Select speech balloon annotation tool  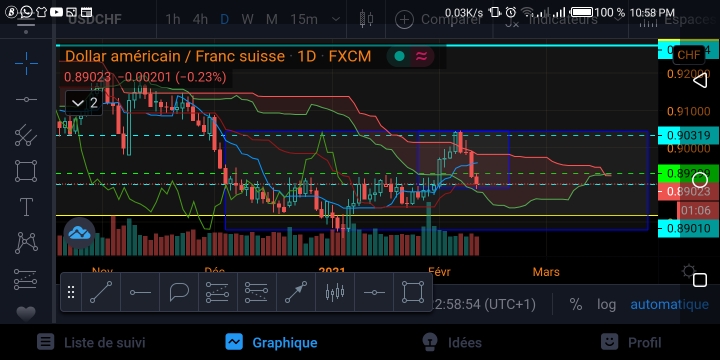coord(179,292)
